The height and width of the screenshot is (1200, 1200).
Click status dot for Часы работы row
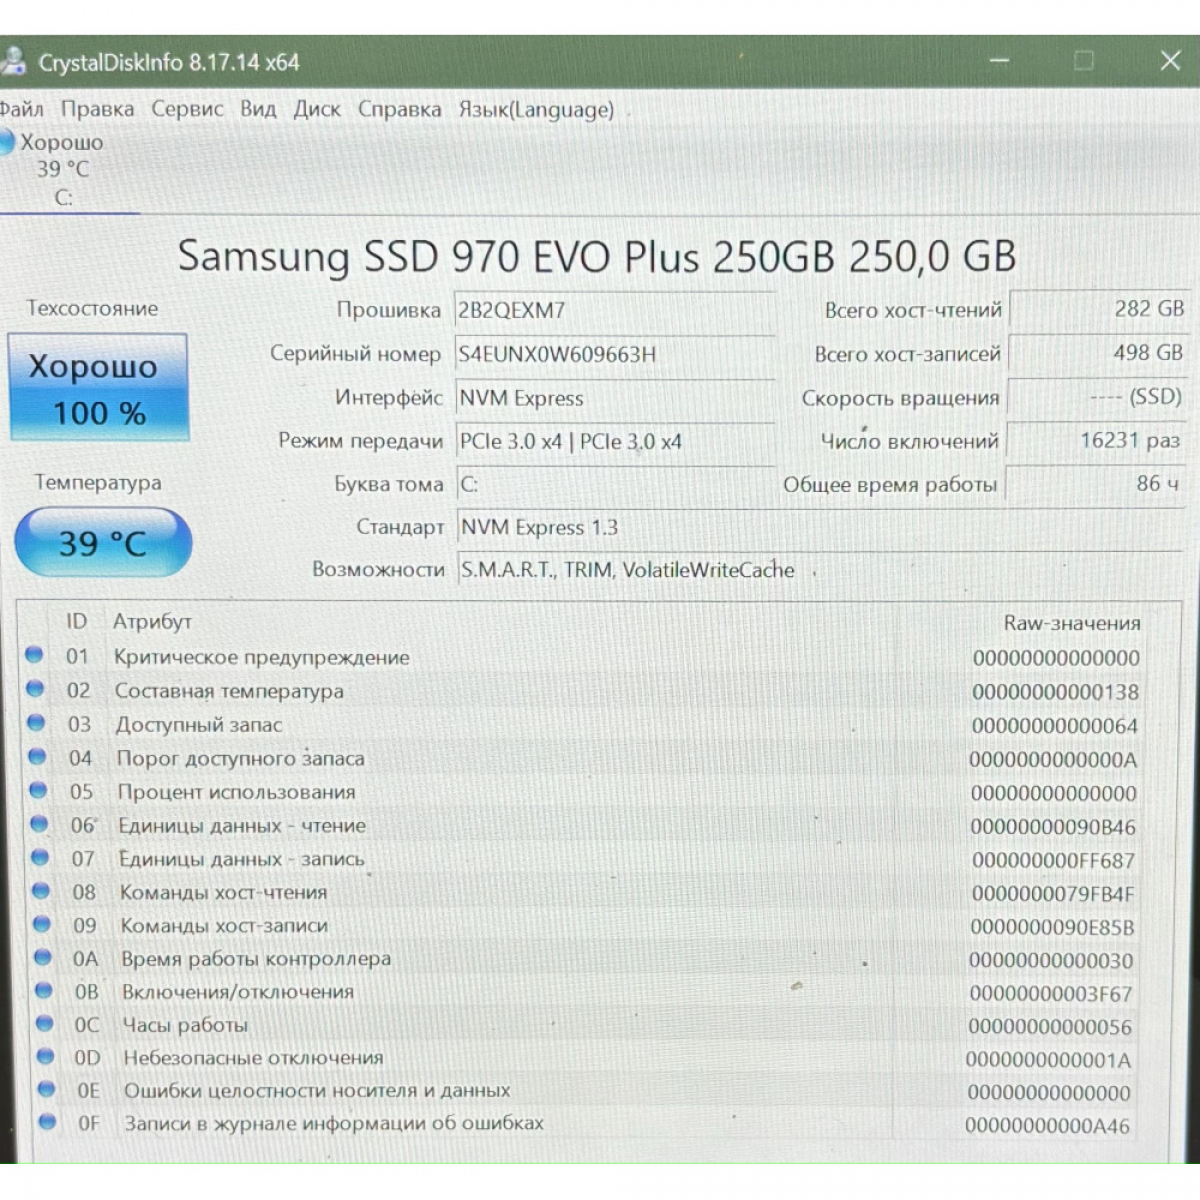[45, 1023]
